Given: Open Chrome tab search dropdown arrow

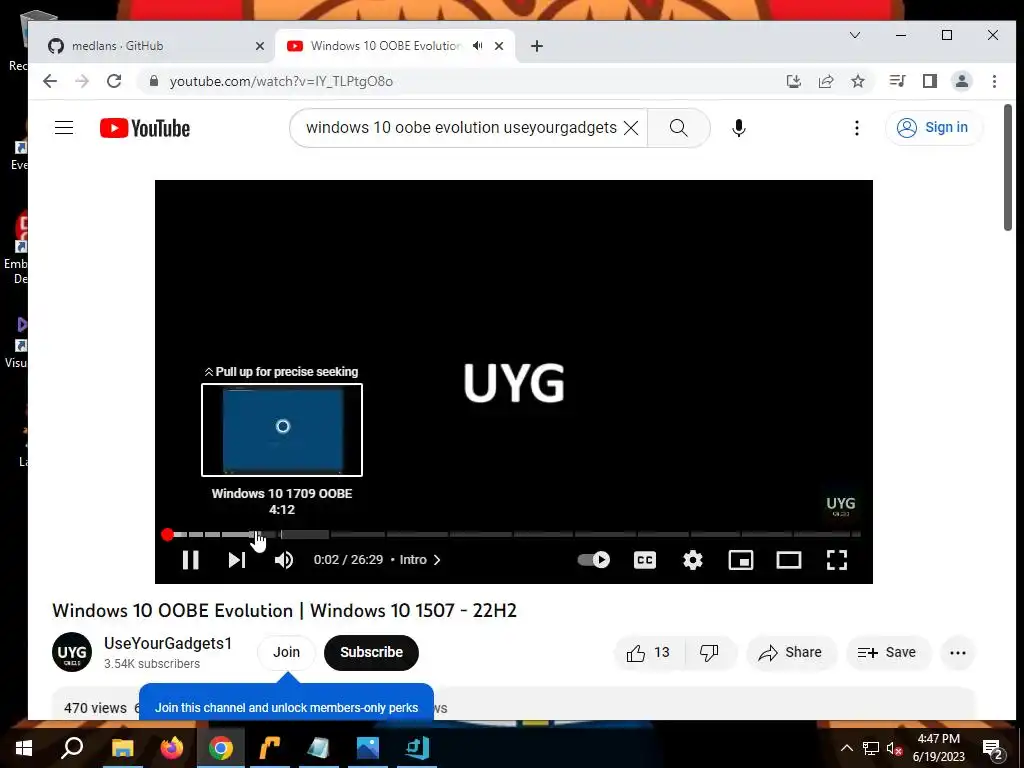Looking at the screenshot, I should (x=855, y=35).
